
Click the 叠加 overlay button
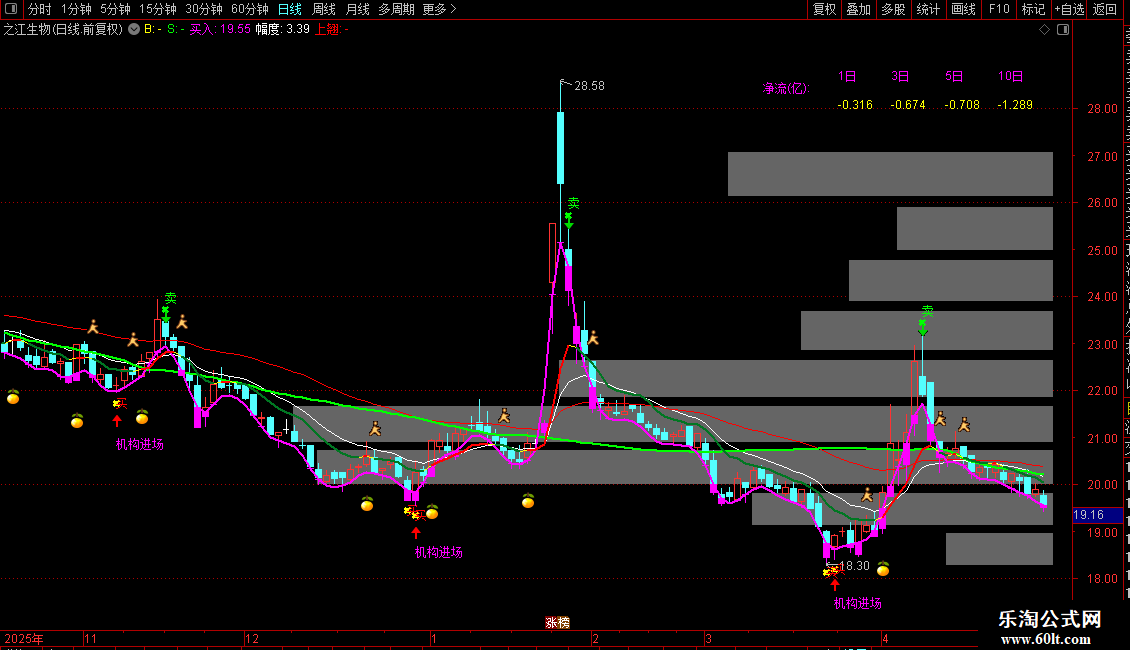(858, 9)
